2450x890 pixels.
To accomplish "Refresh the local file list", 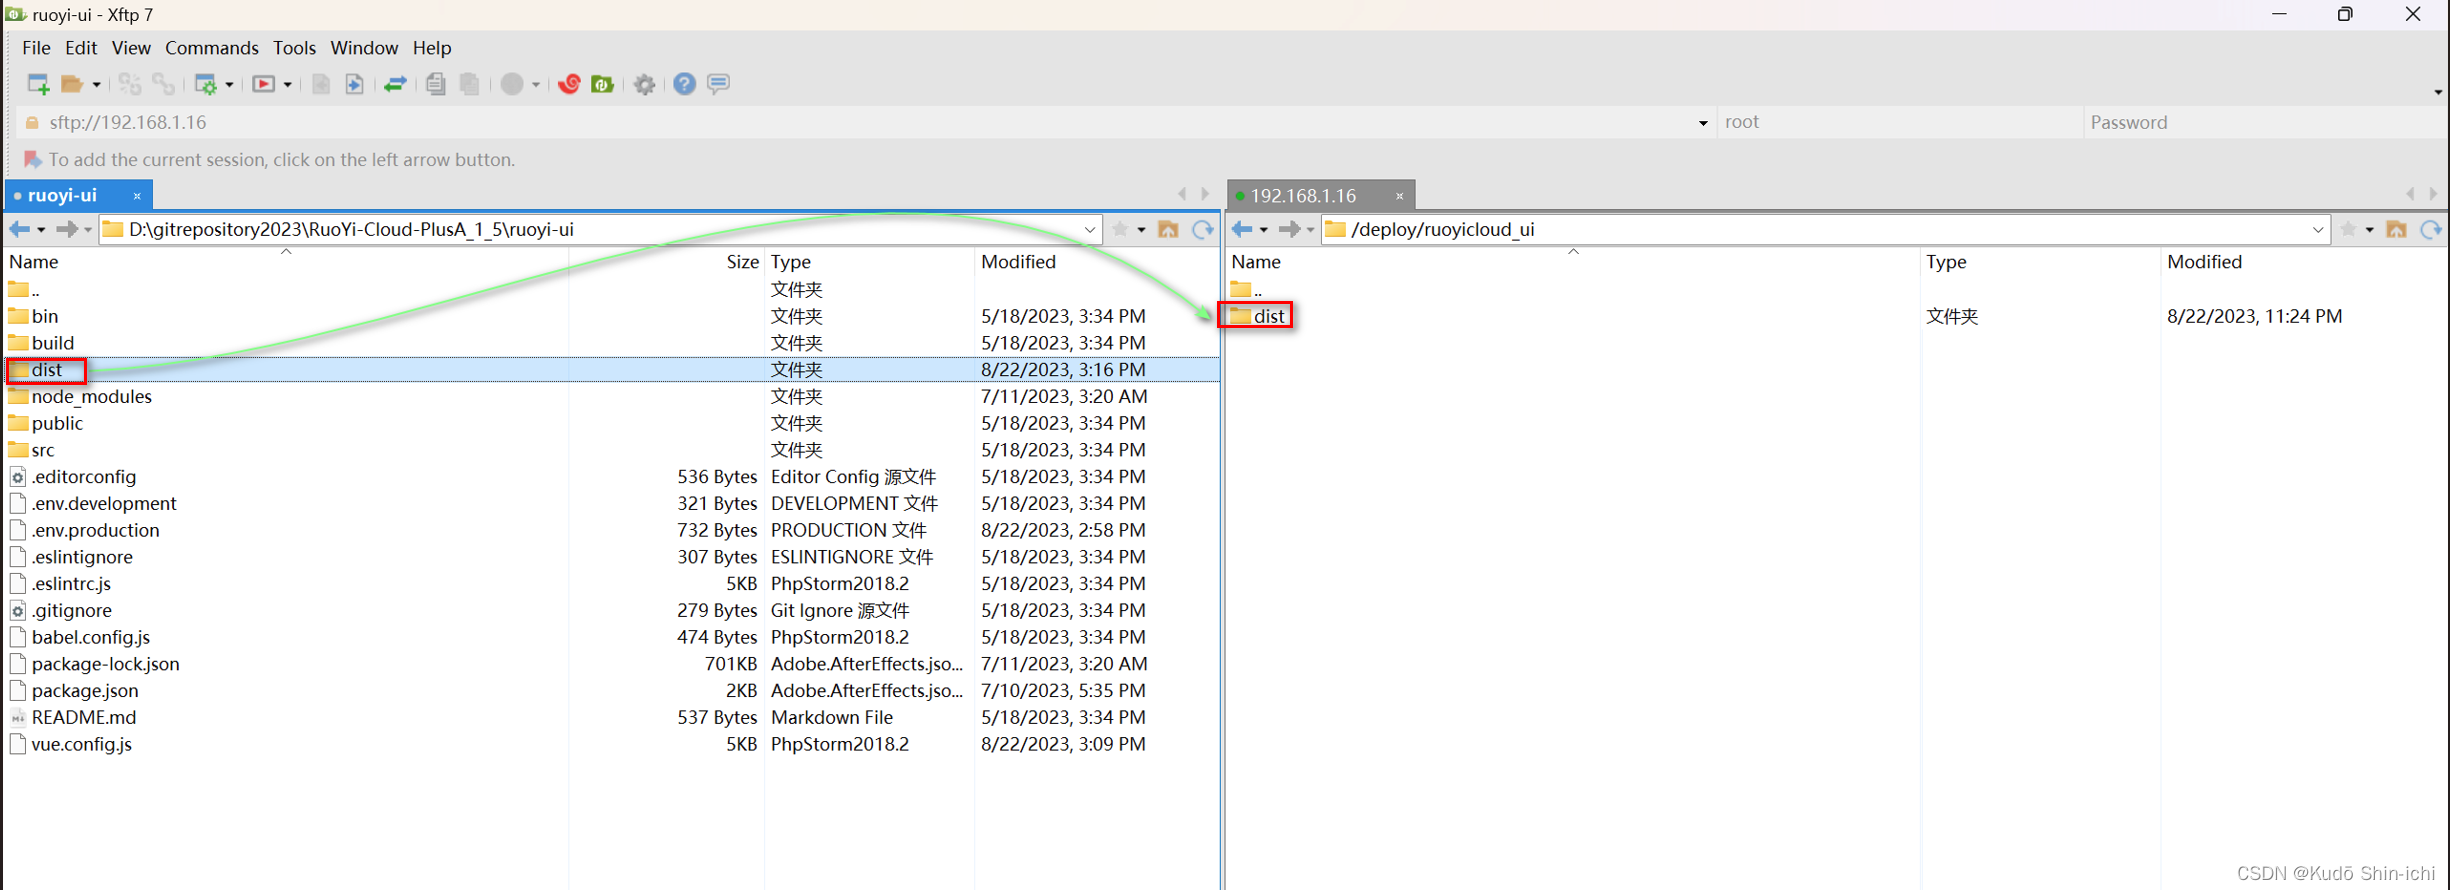I will coord(1203,230).
